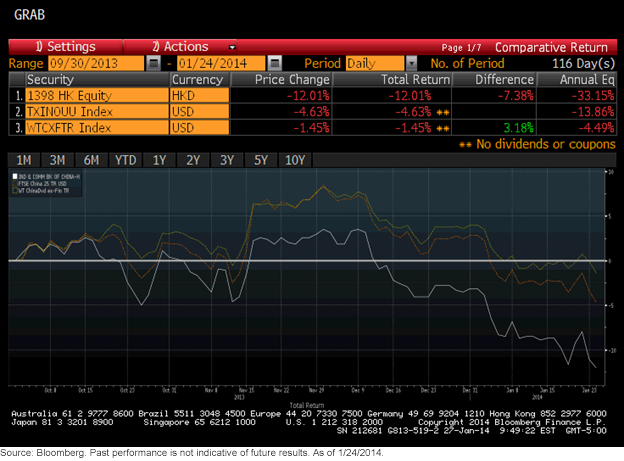Click the -7.38% Difference value

click(x=516, y=96)
